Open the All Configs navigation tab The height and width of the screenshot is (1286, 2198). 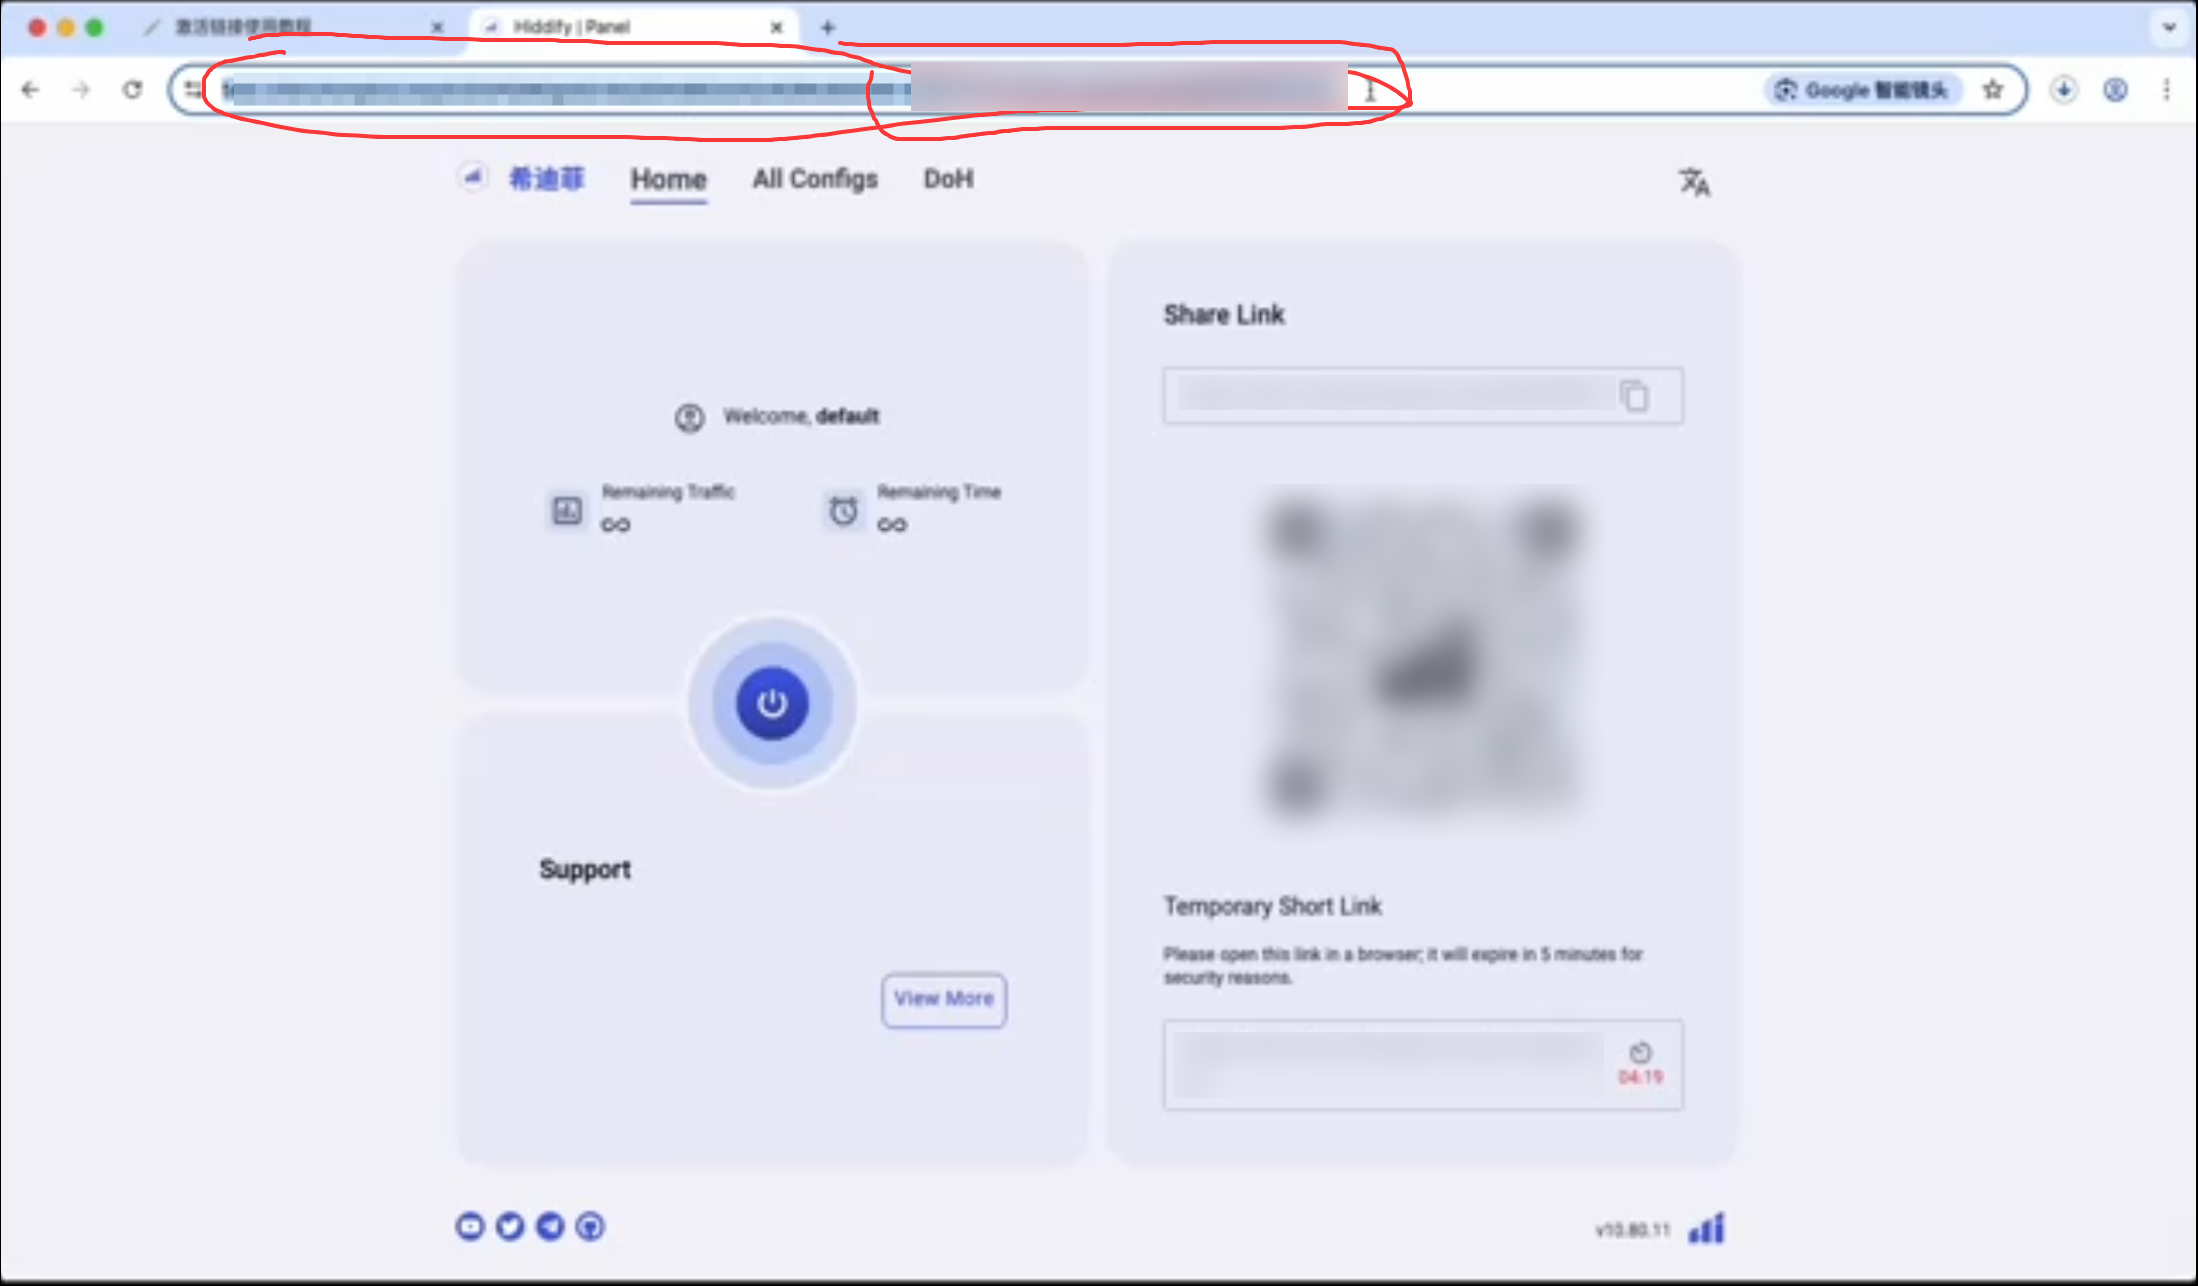(x=815, y=179)
